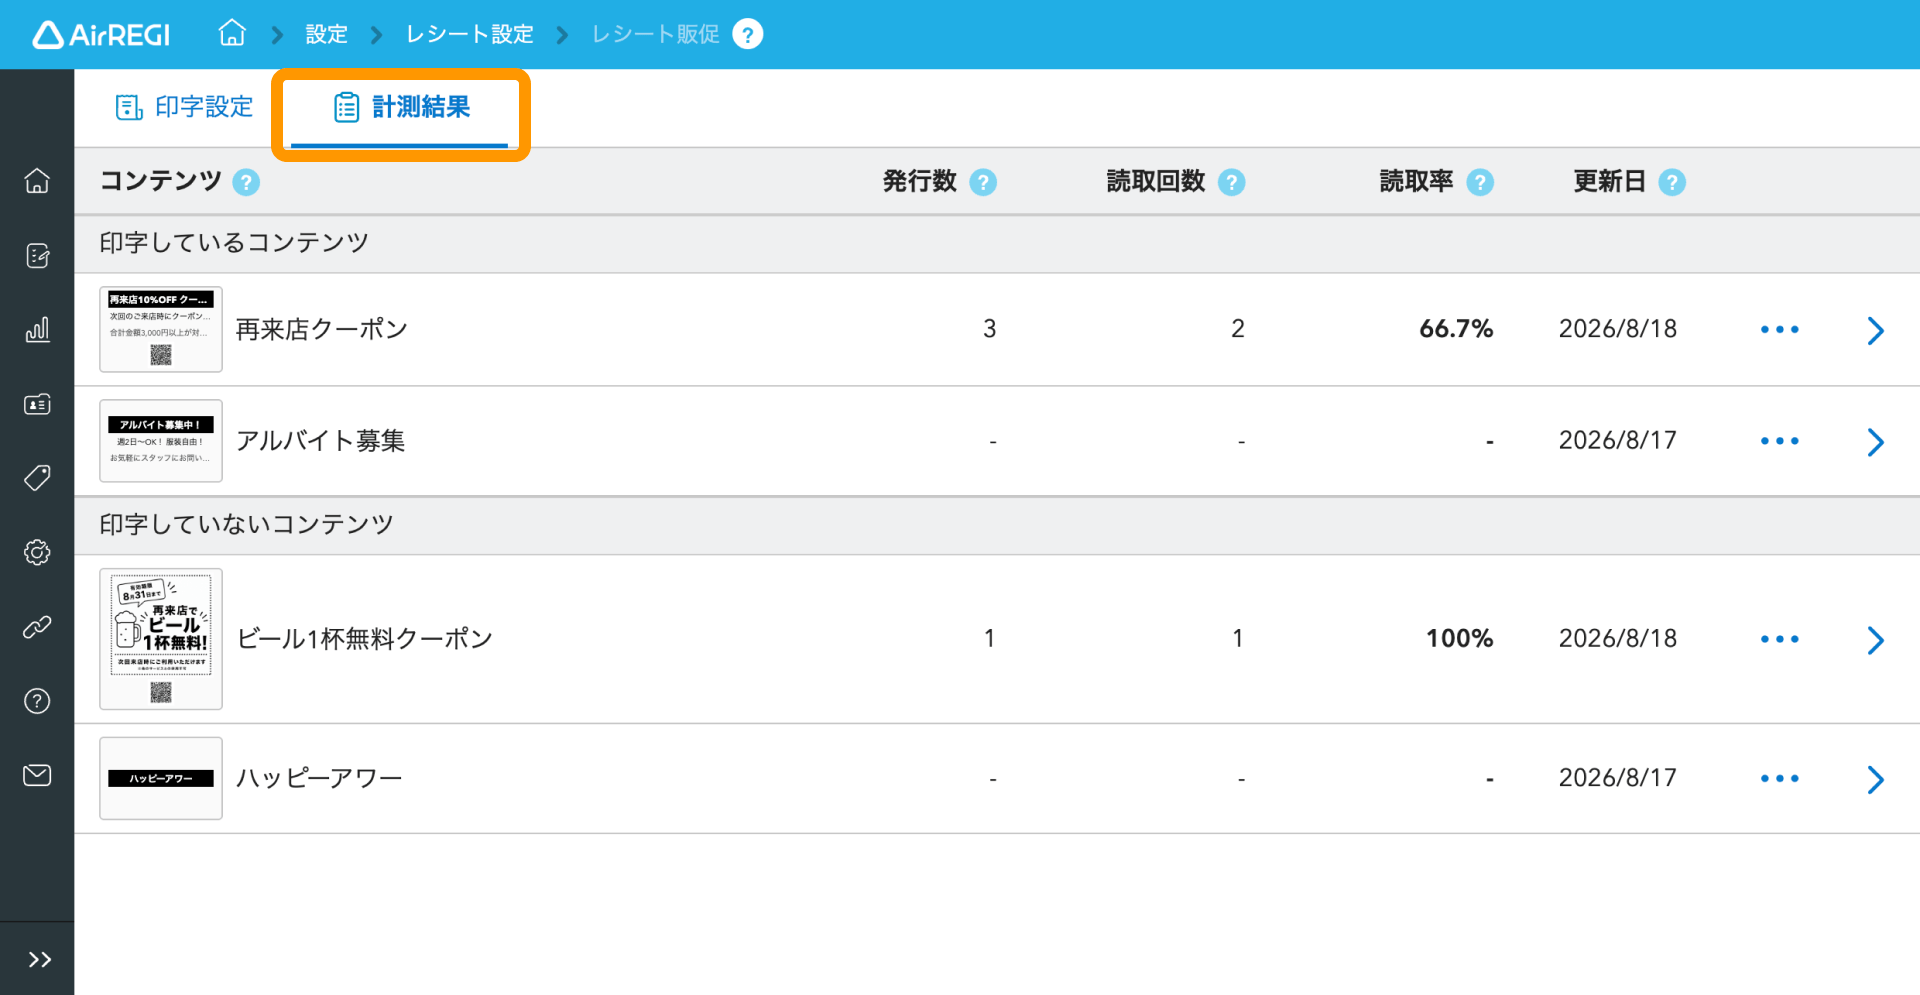Screen dimensions: 1920x995
Task: Open ビール1杯無料クーポン details via chevron
Action: tap(1876, 640)
